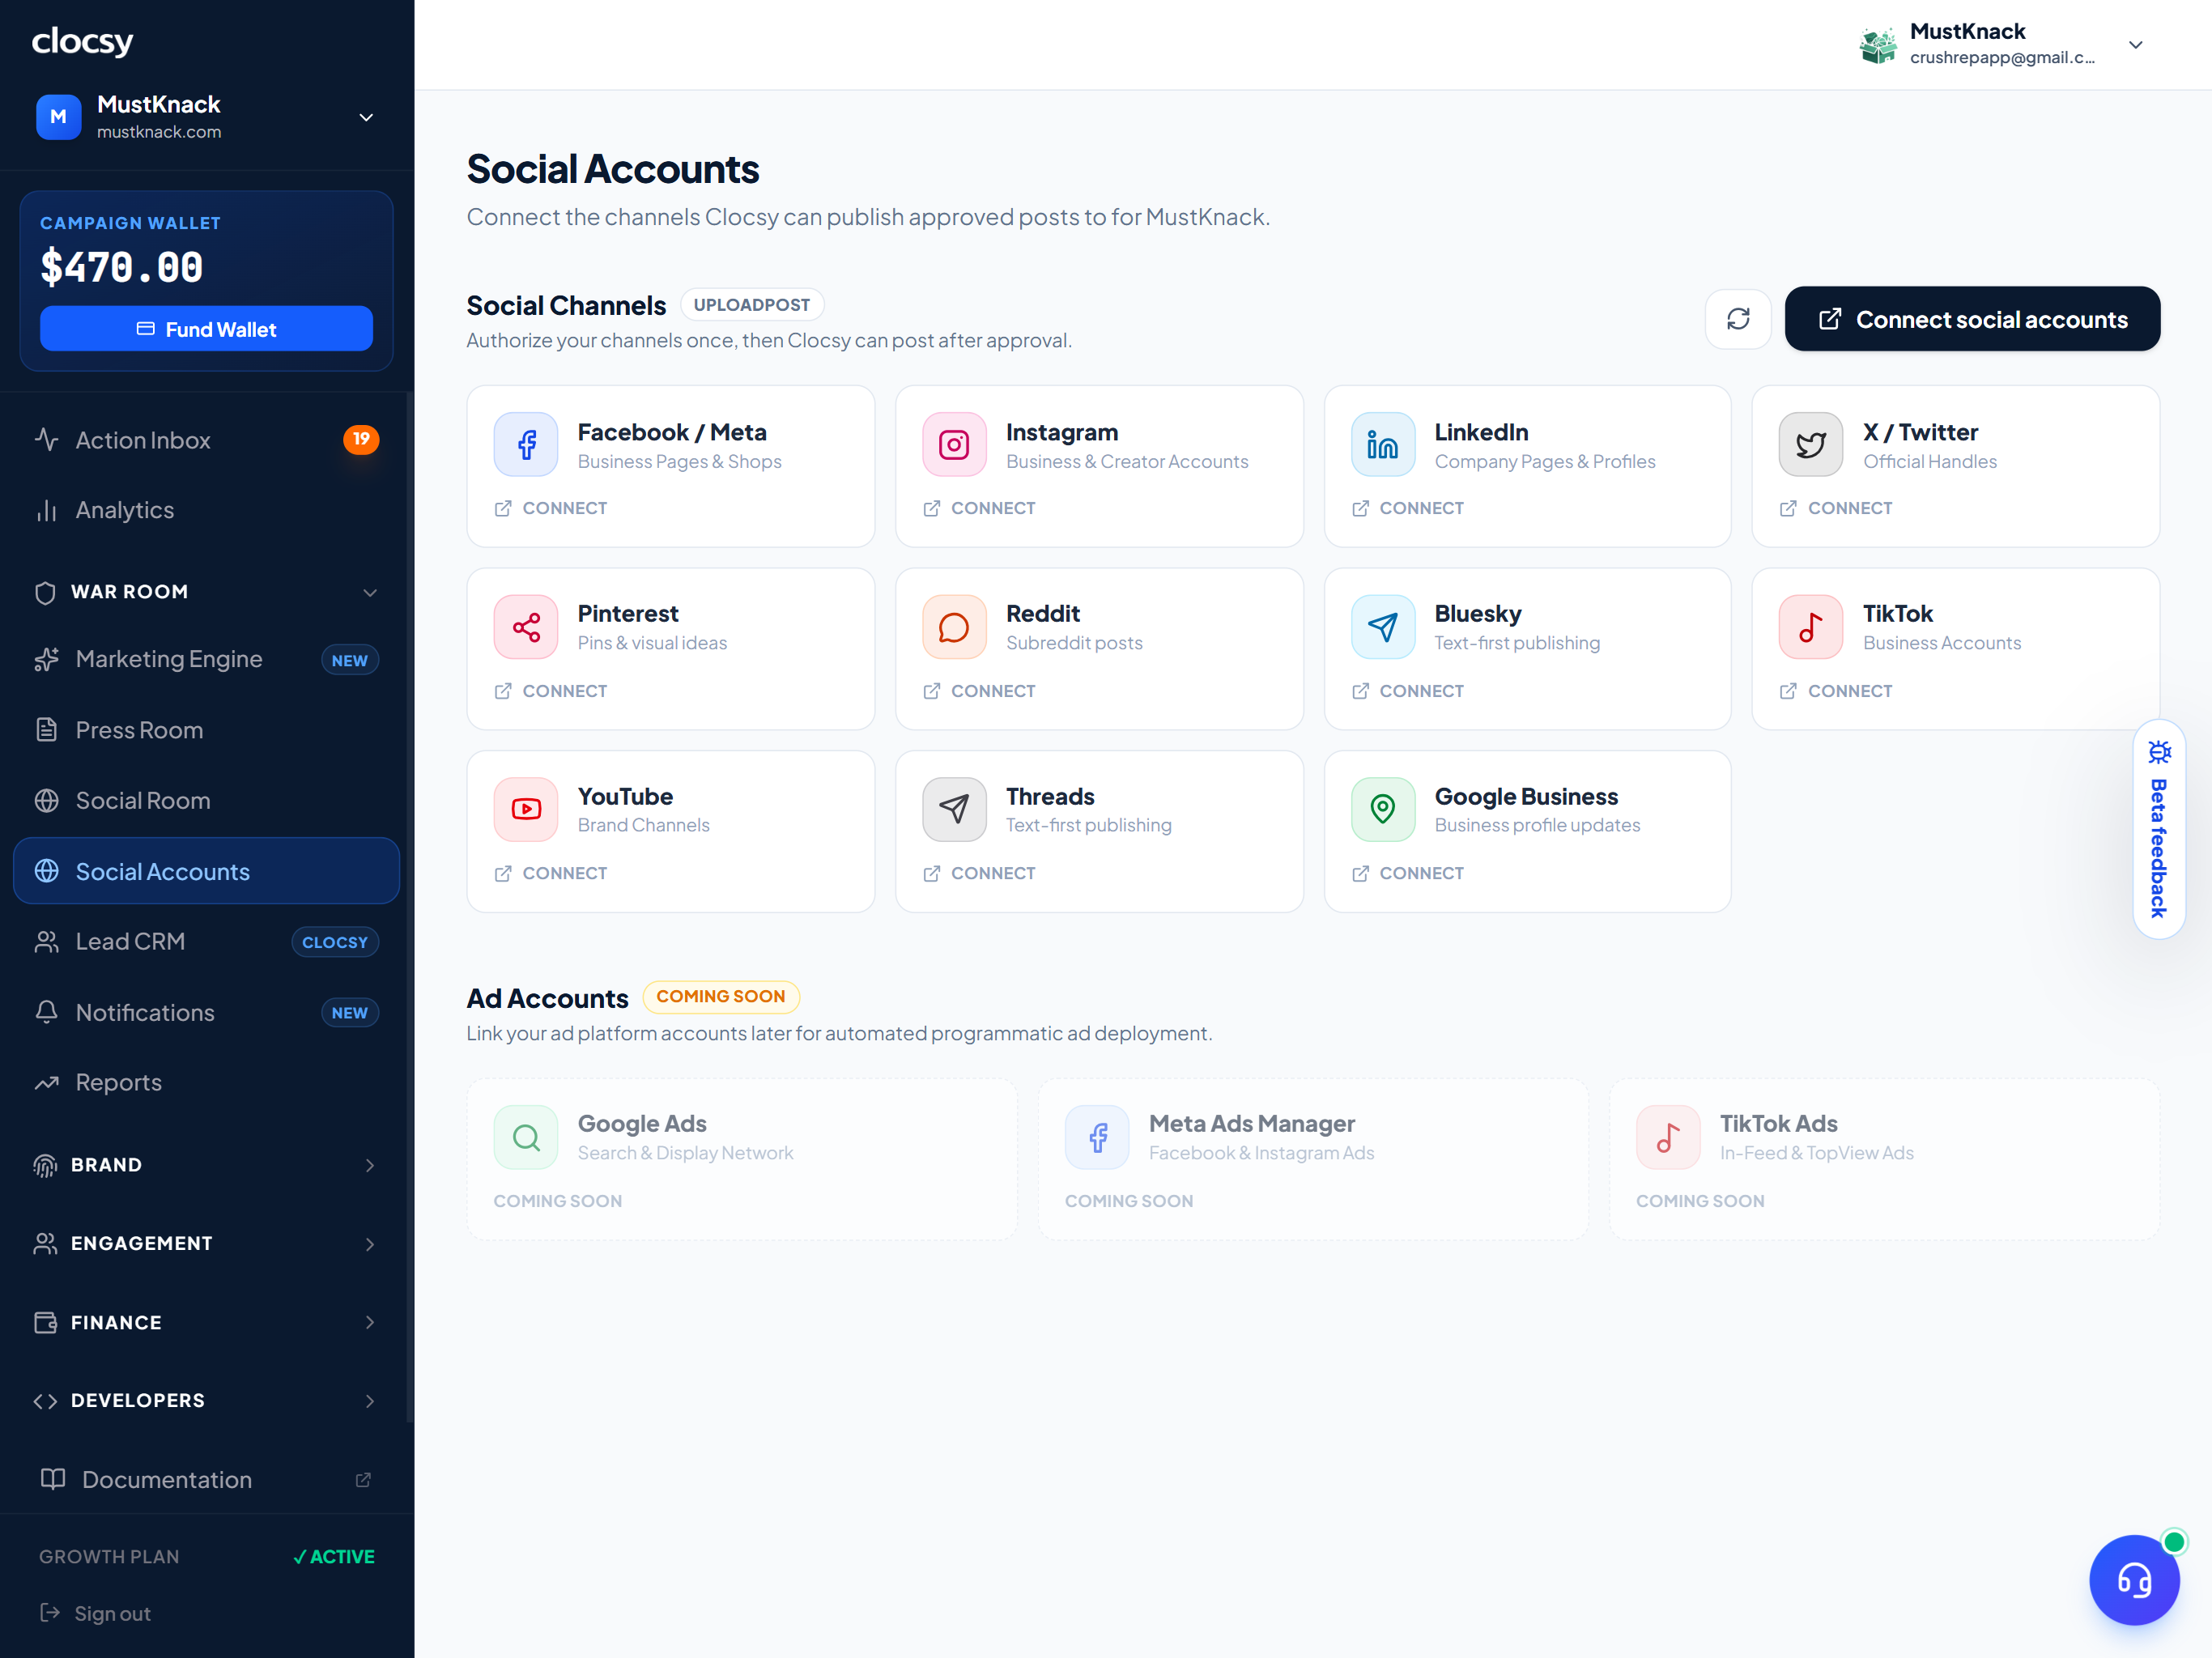This screenshot has width=2212, height=1658.
Task: Click the Google Business map pin icon
Action: pyautogui.click(x=1383, y=809)
